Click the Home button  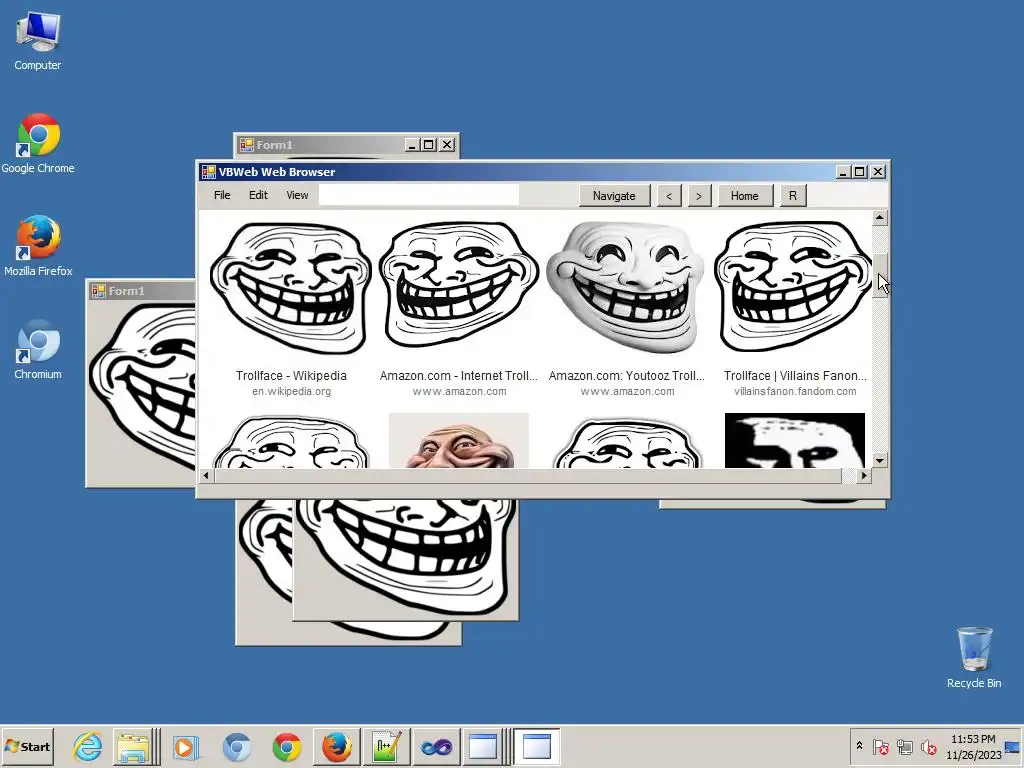pyautogui.click(x=744, y=195)
